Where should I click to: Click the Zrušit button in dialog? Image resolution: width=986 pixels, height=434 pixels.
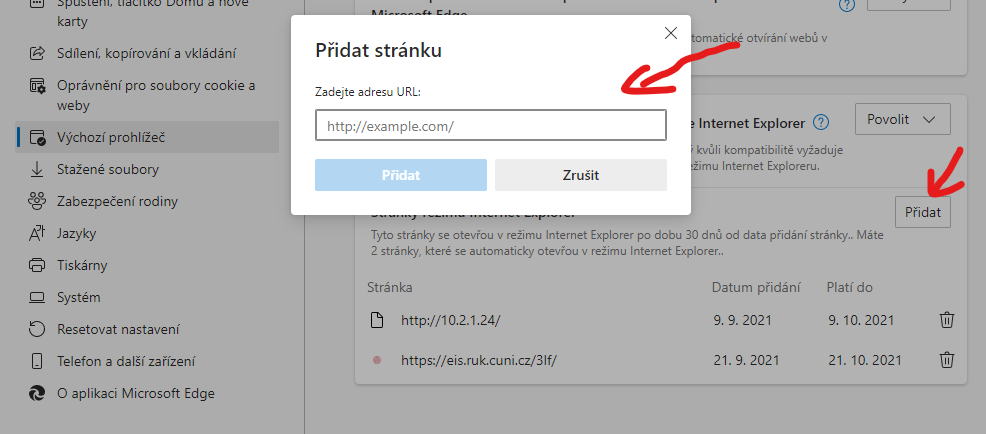580,175
